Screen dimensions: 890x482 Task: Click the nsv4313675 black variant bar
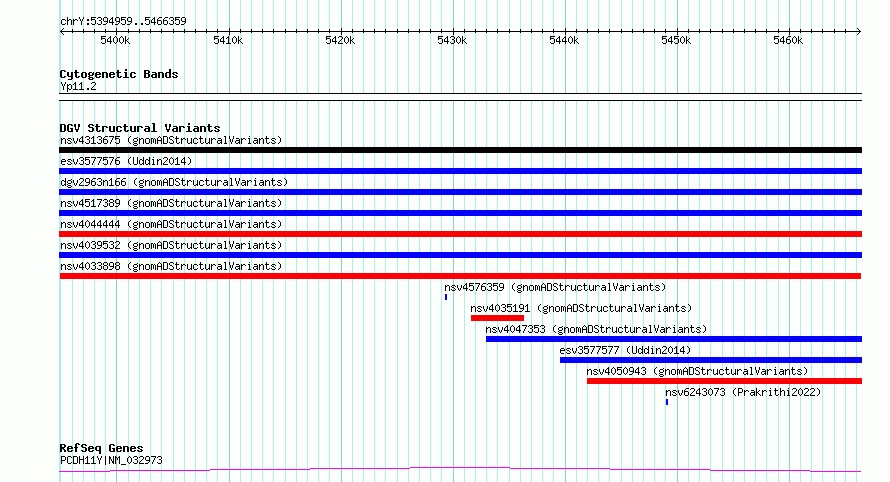click(x=460, y=150)
